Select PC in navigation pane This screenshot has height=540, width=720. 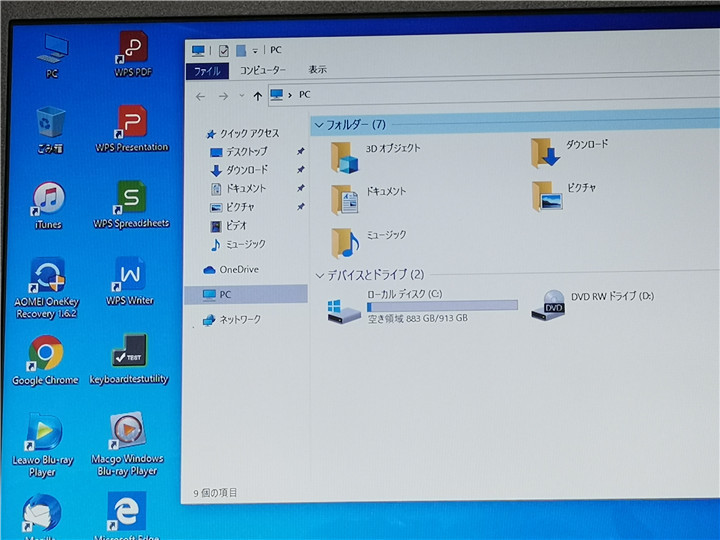point(246,294)
